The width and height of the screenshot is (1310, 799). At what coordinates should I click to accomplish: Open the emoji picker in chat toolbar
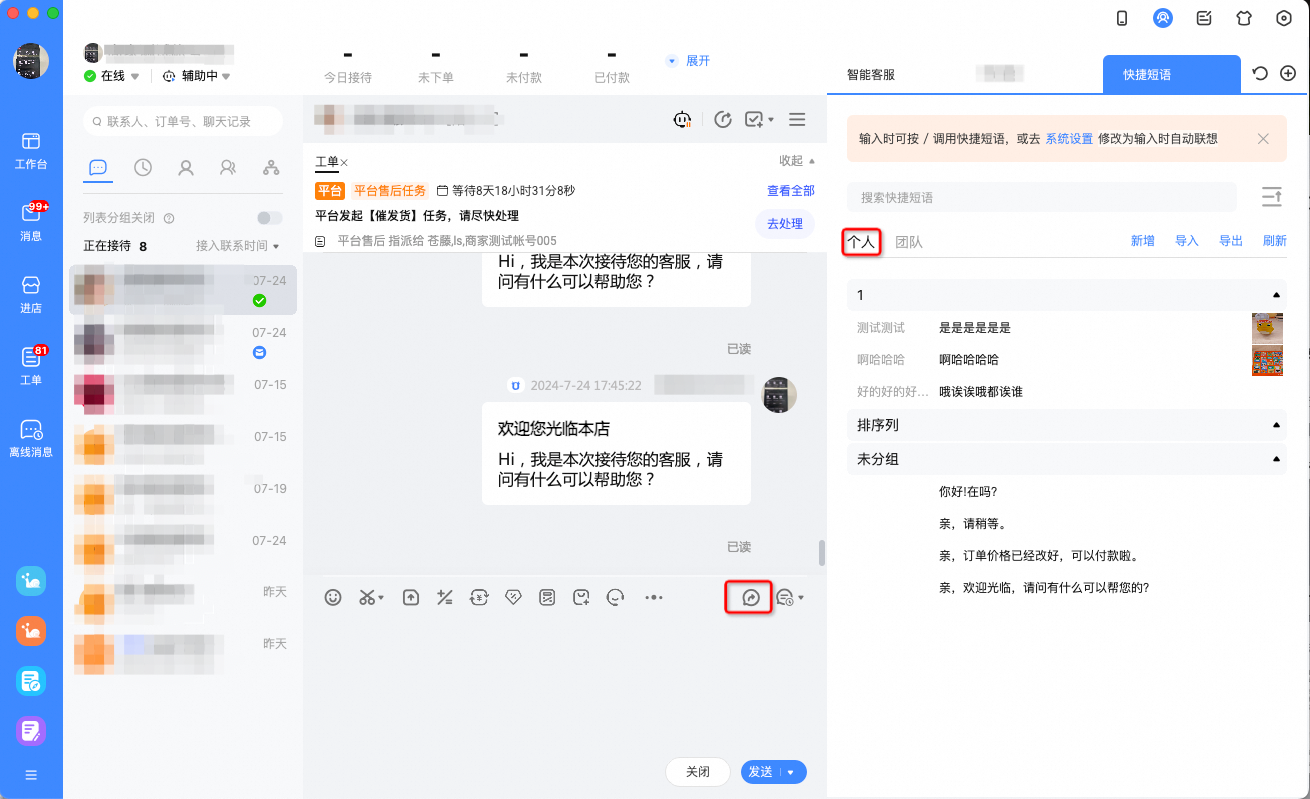pos(334,597)
